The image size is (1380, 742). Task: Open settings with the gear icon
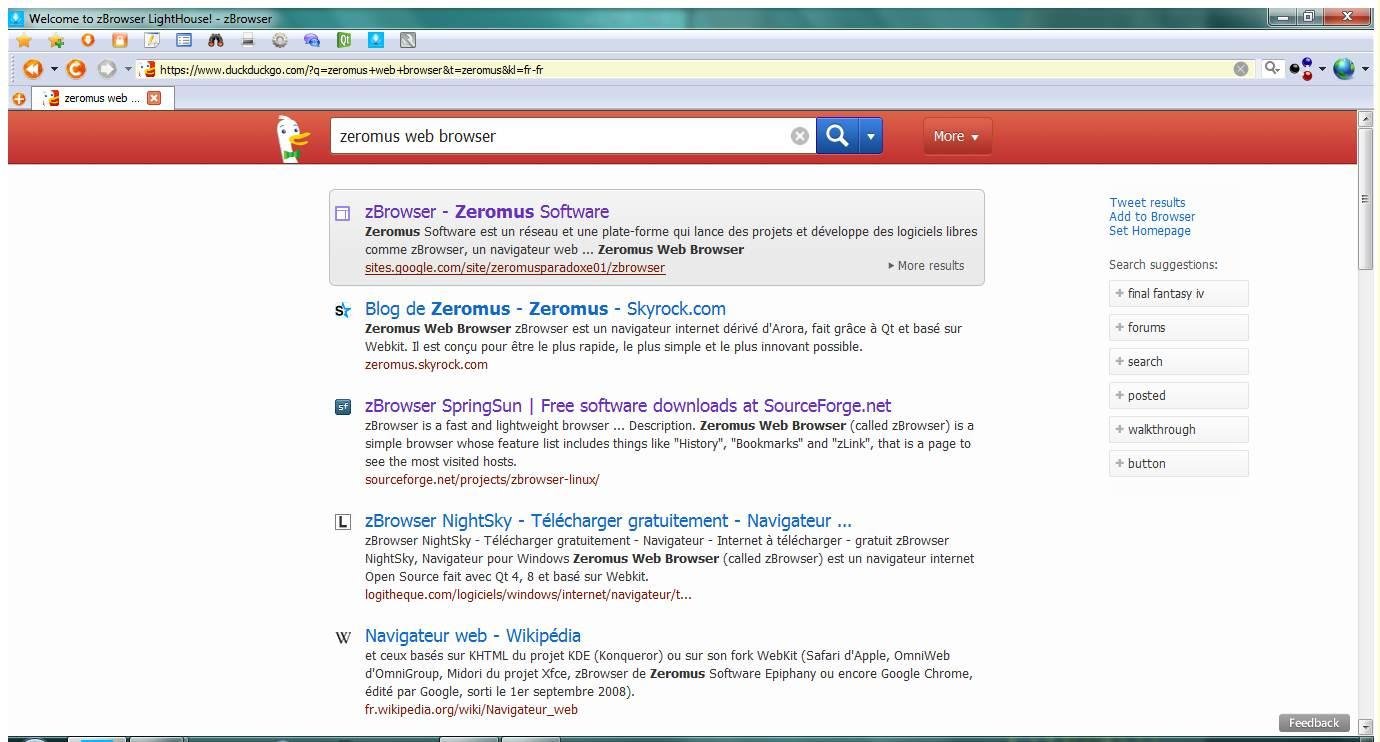click(x=281, y=40)
